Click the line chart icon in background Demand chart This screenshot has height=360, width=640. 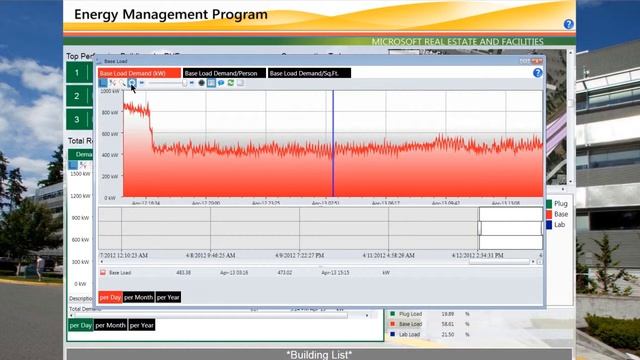tap(83, 165)
